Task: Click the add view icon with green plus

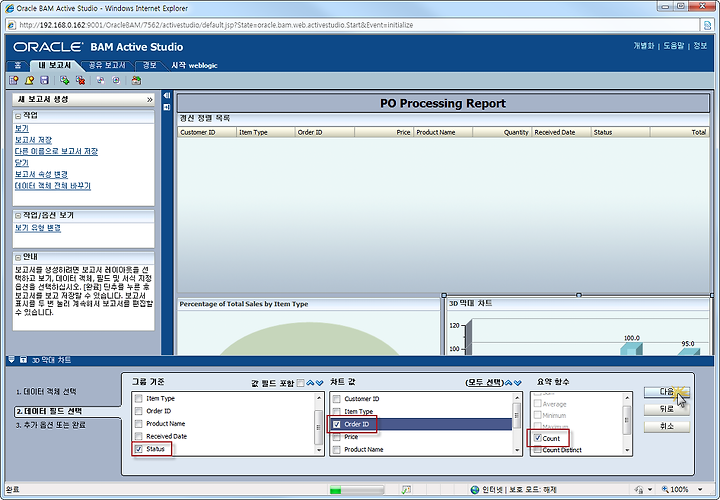Action: tap(64, 80)
